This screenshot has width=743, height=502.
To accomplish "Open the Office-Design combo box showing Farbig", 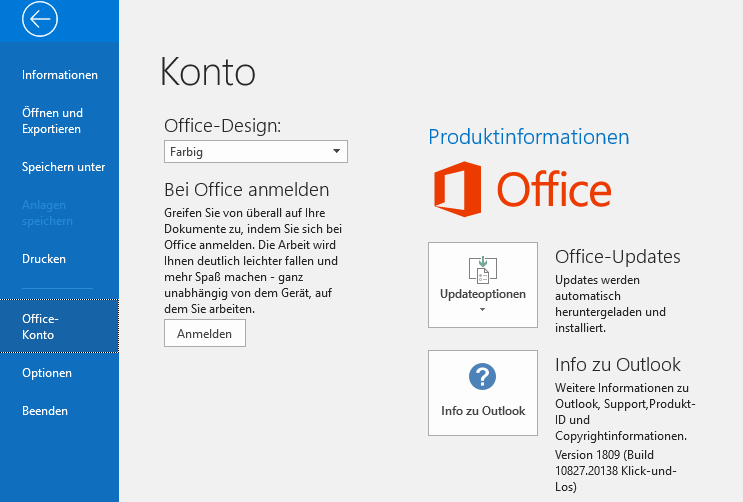I will (255, 152).
